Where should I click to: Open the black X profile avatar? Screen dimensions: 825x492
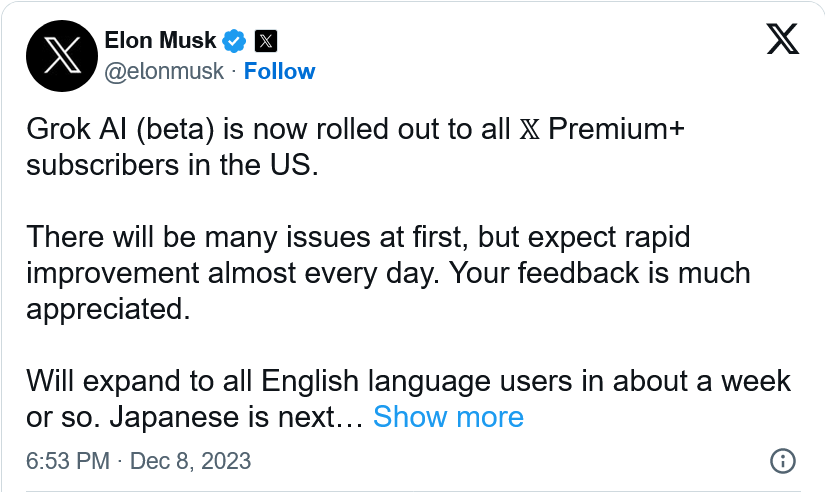(x=62, y=56)
